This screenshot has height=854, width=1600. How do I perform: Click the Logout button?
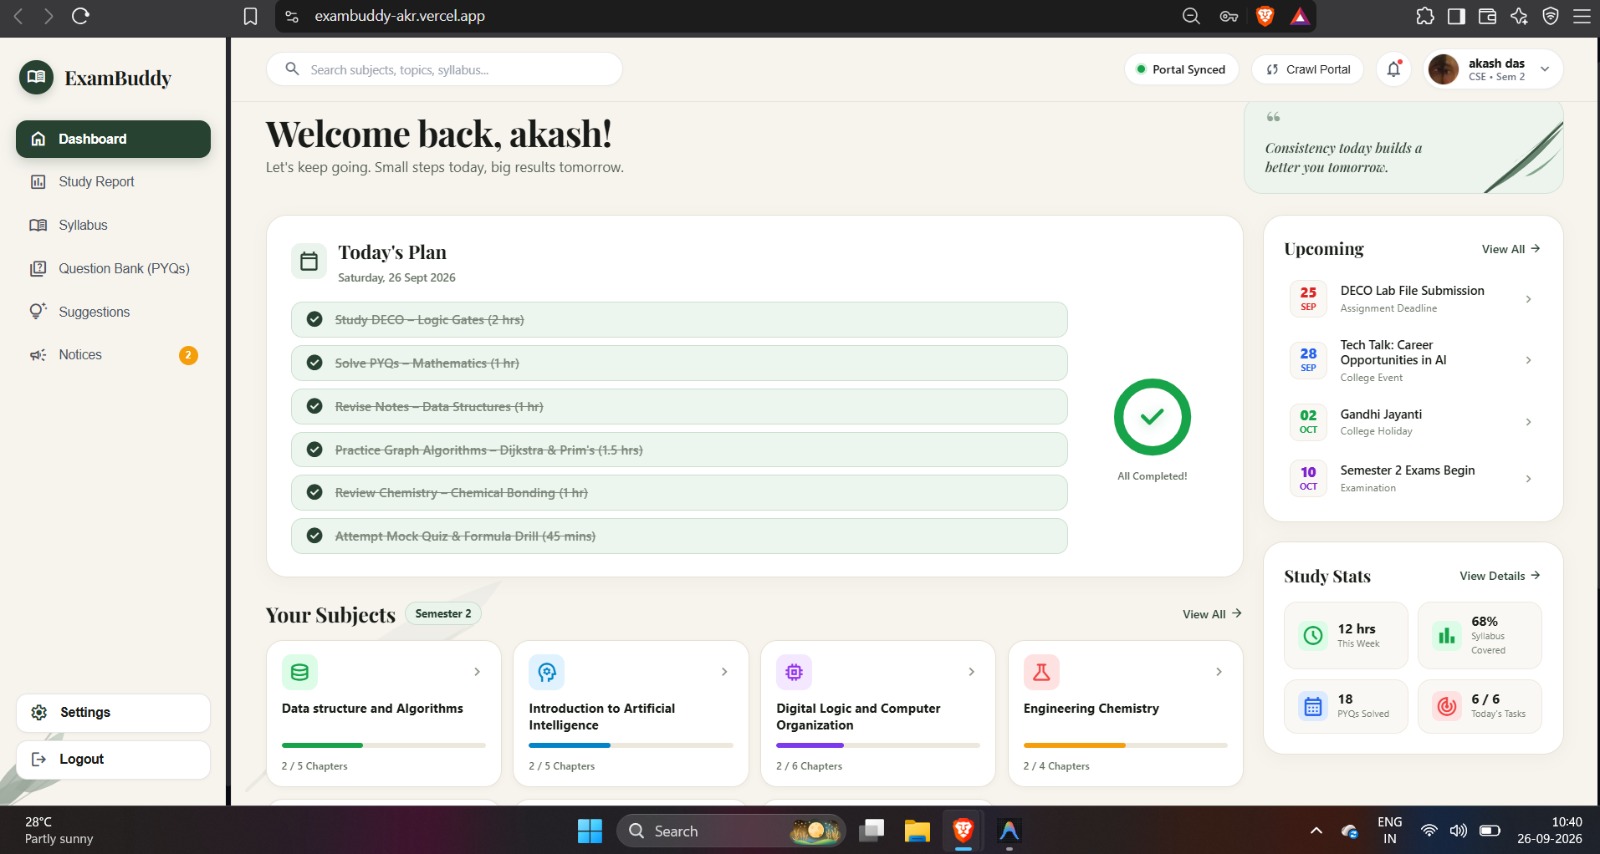point(113,759)
